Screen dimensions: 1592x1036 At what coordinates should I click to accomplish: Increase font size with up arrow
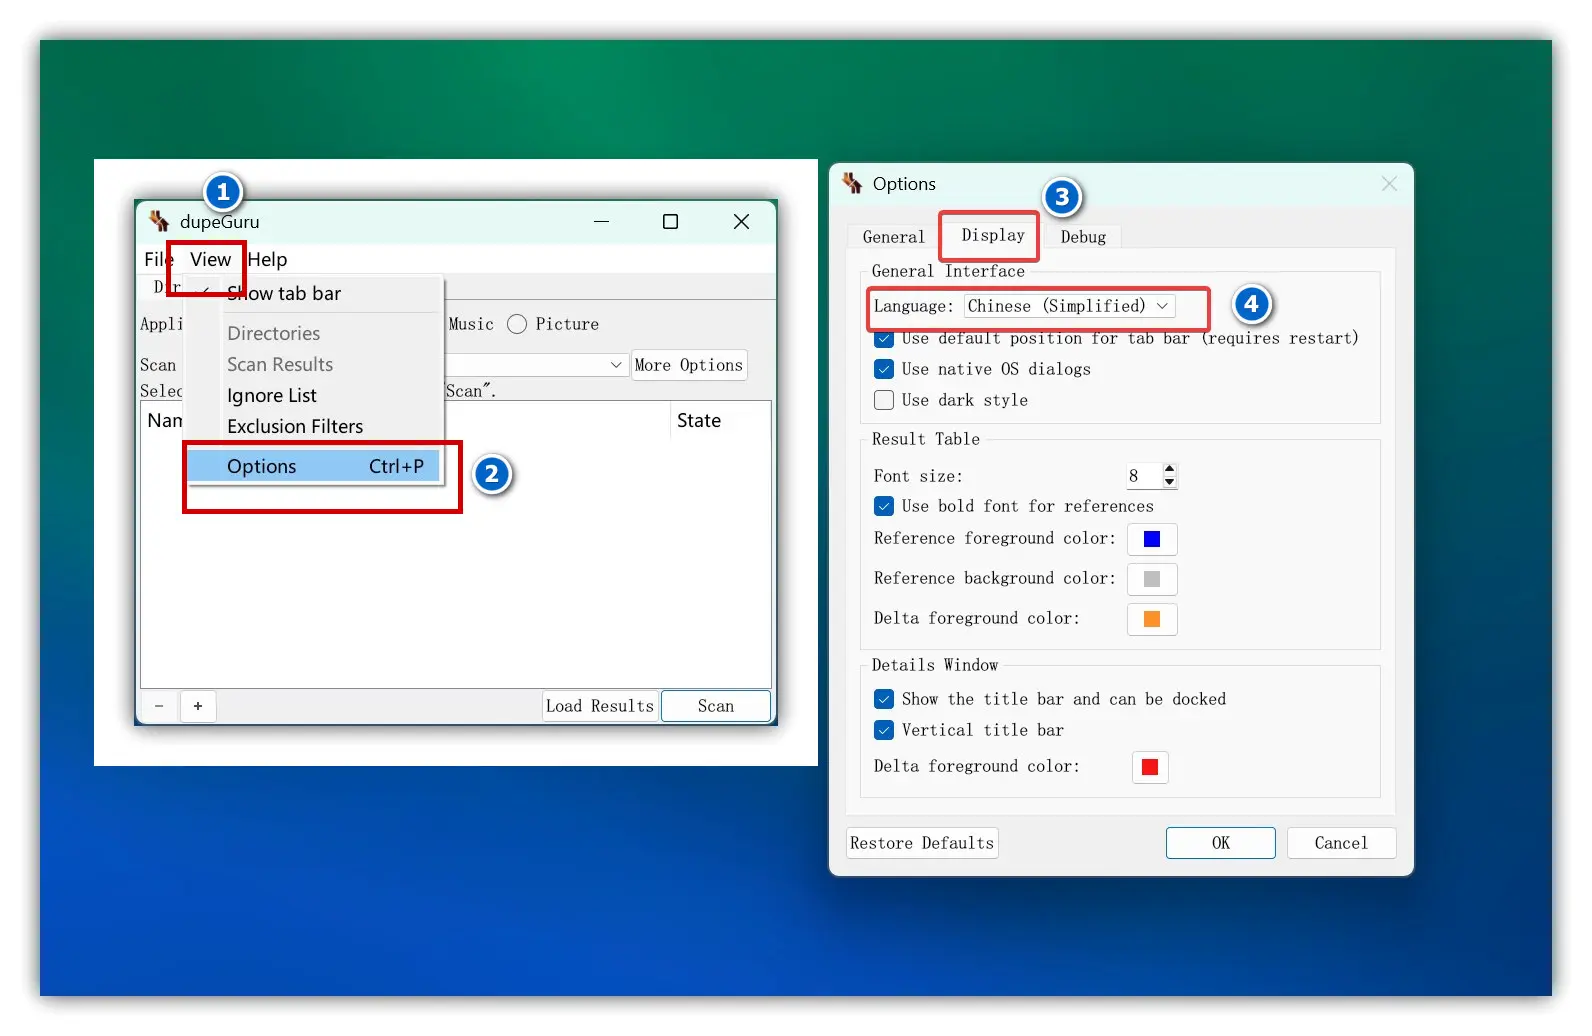1169,469
